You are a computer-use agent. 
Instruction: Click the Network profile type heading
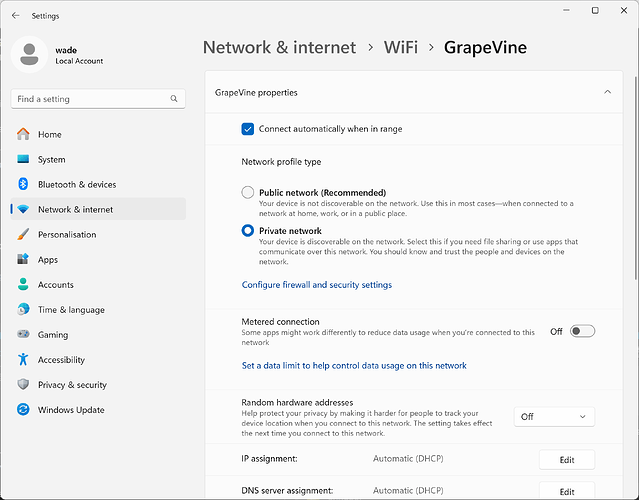(281, 162)
